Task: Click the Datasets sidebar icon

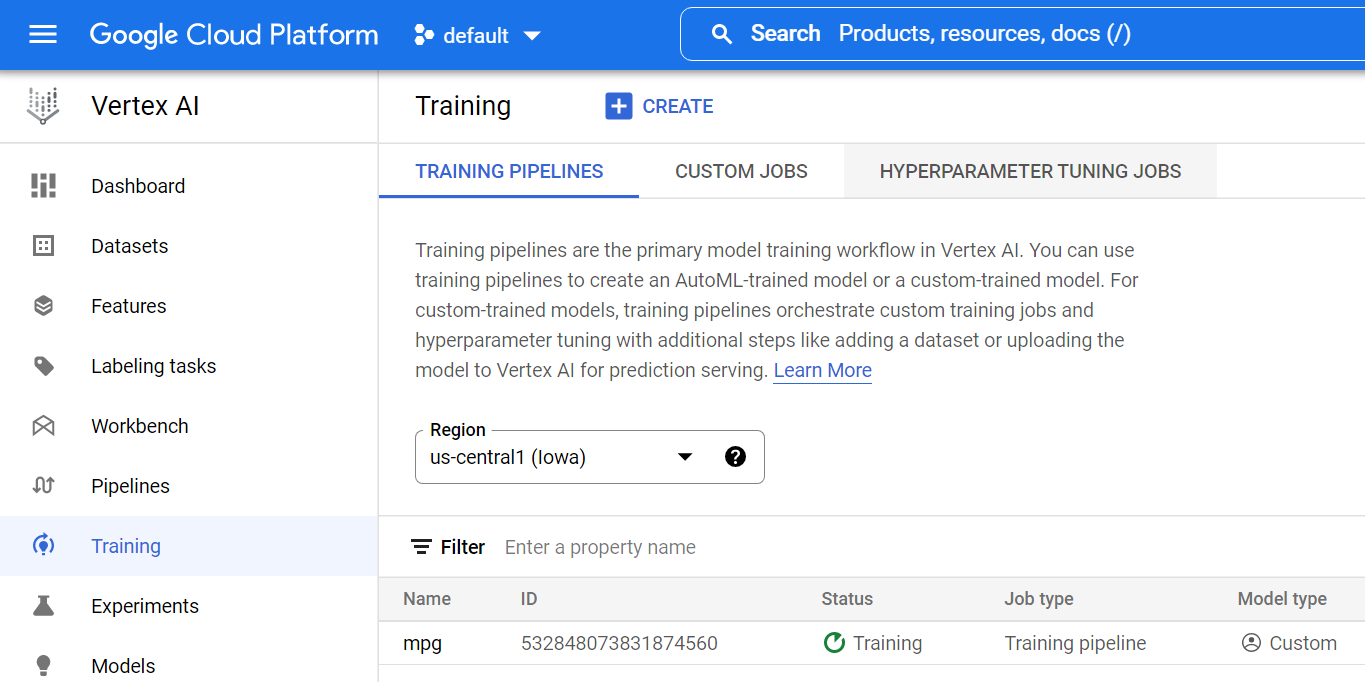Action: click(x=43, y=246)
